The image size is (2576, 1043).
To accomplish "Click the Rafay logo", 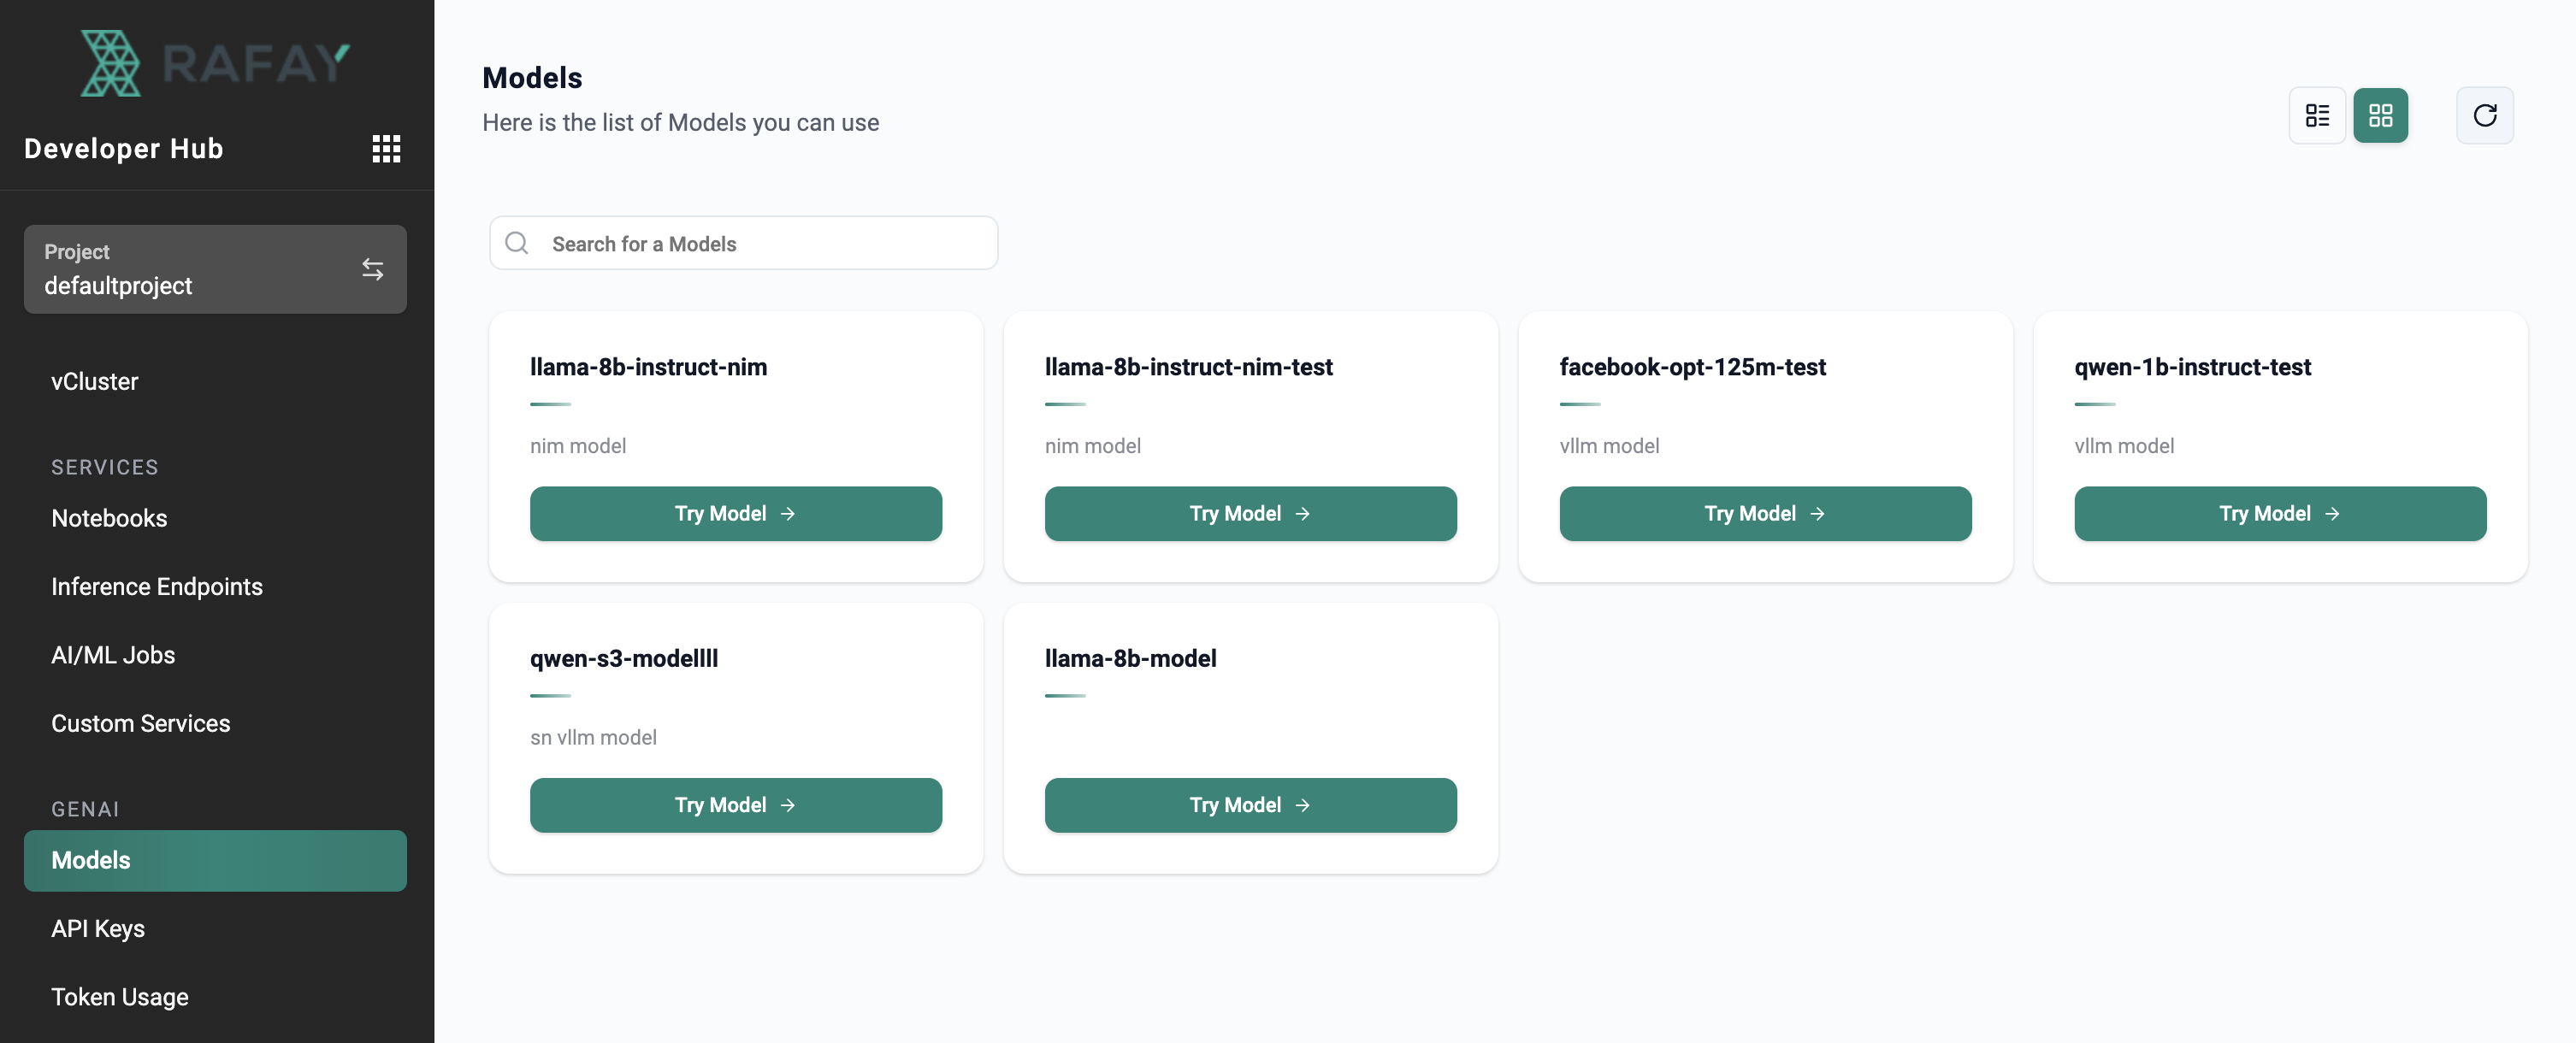I will [x=215, y=63].
